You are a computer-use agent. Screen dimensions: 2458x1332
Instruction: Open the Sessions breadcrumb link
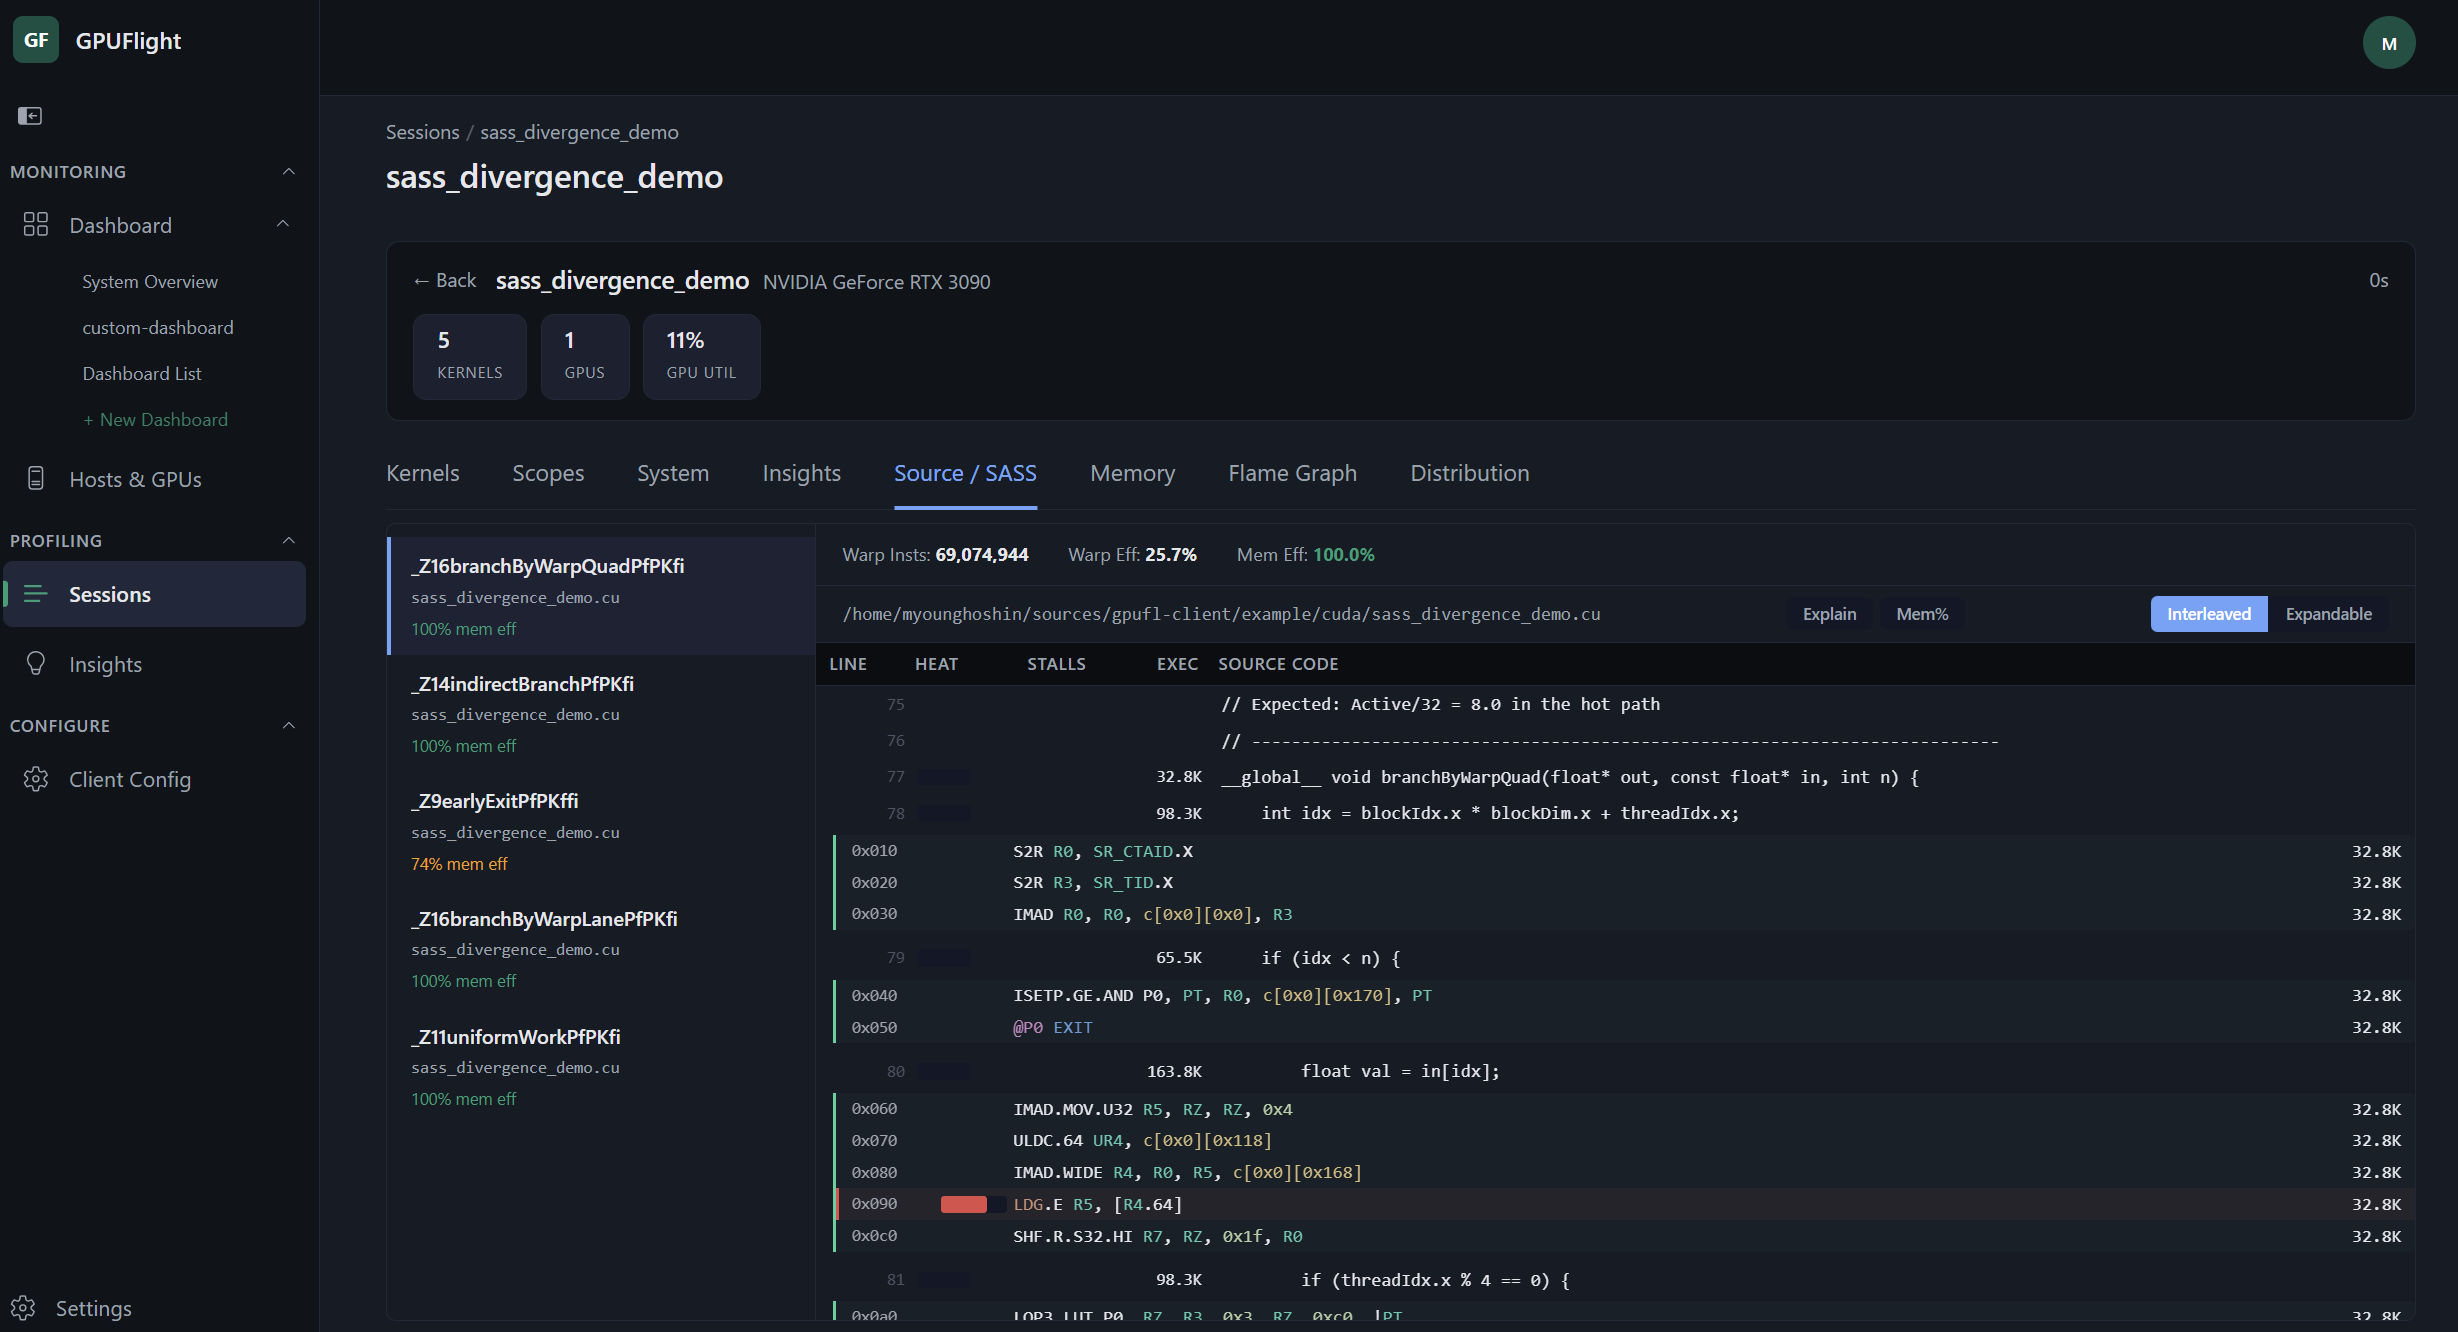[x=422, y=132]
